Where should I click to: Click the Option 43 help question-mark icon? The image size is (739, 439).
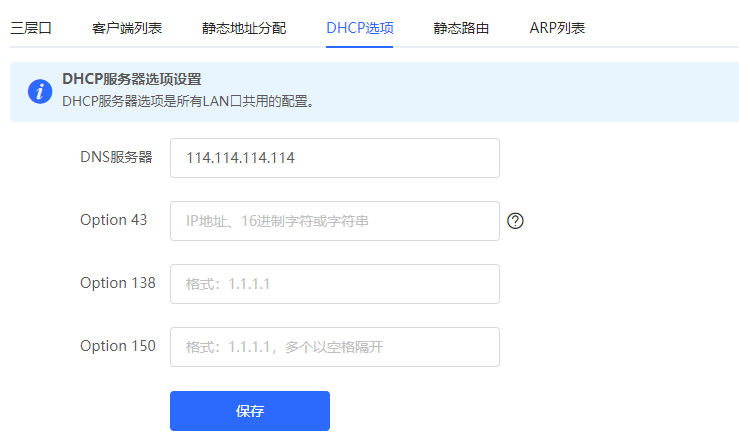pyautogui.click(x=516, y=221)
